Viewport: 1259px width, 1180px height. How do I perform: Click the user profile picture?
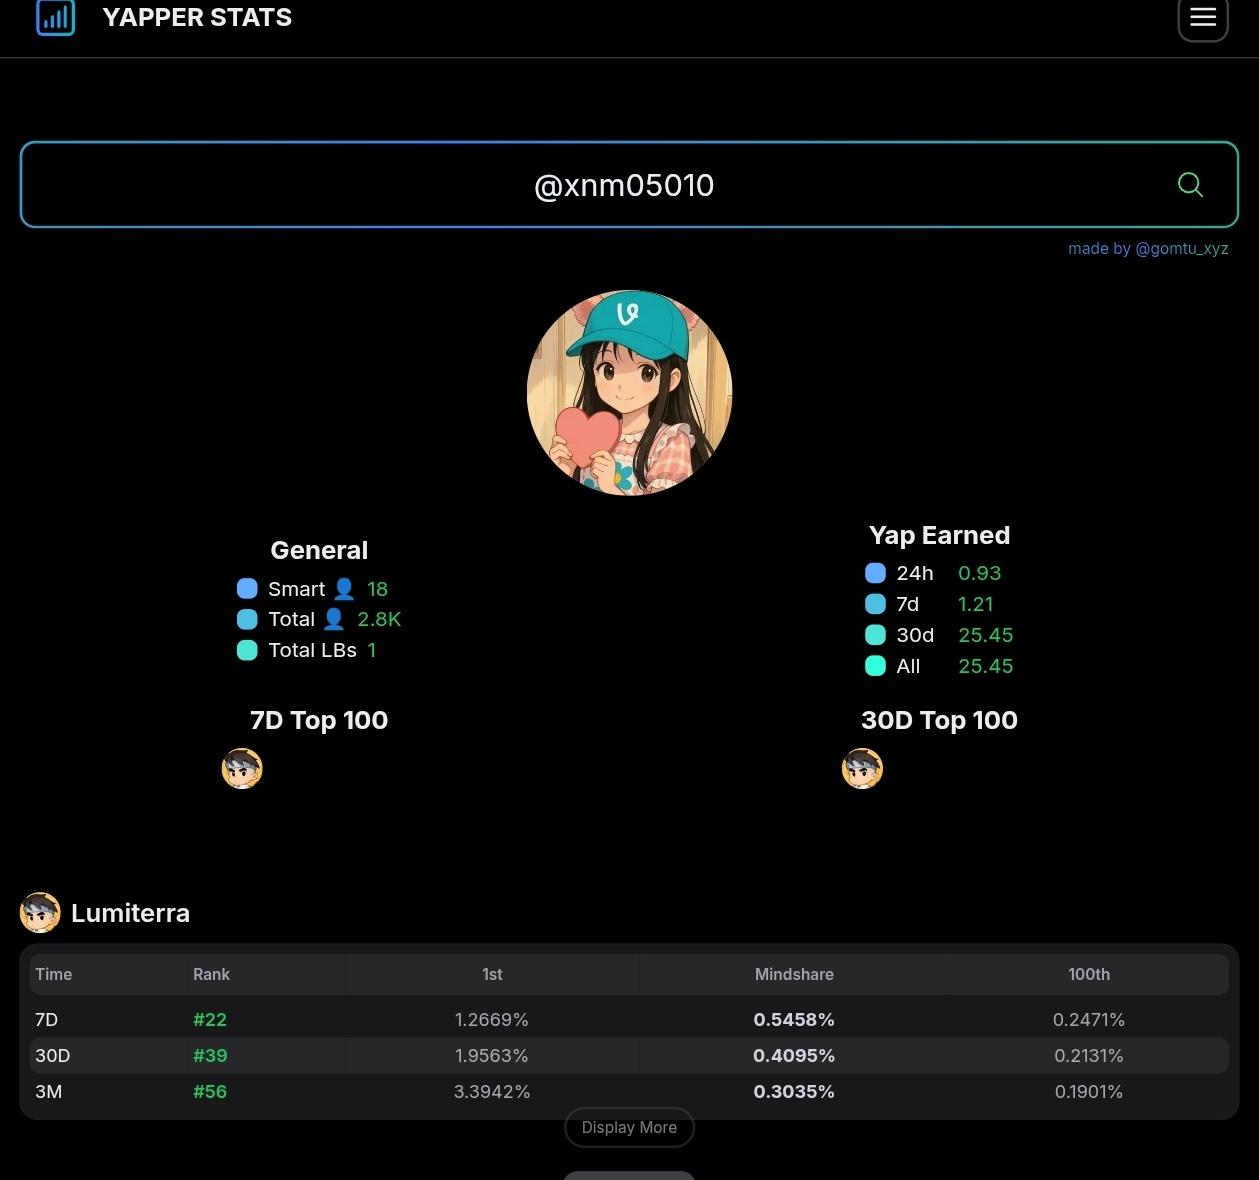(x=629, y=393)
